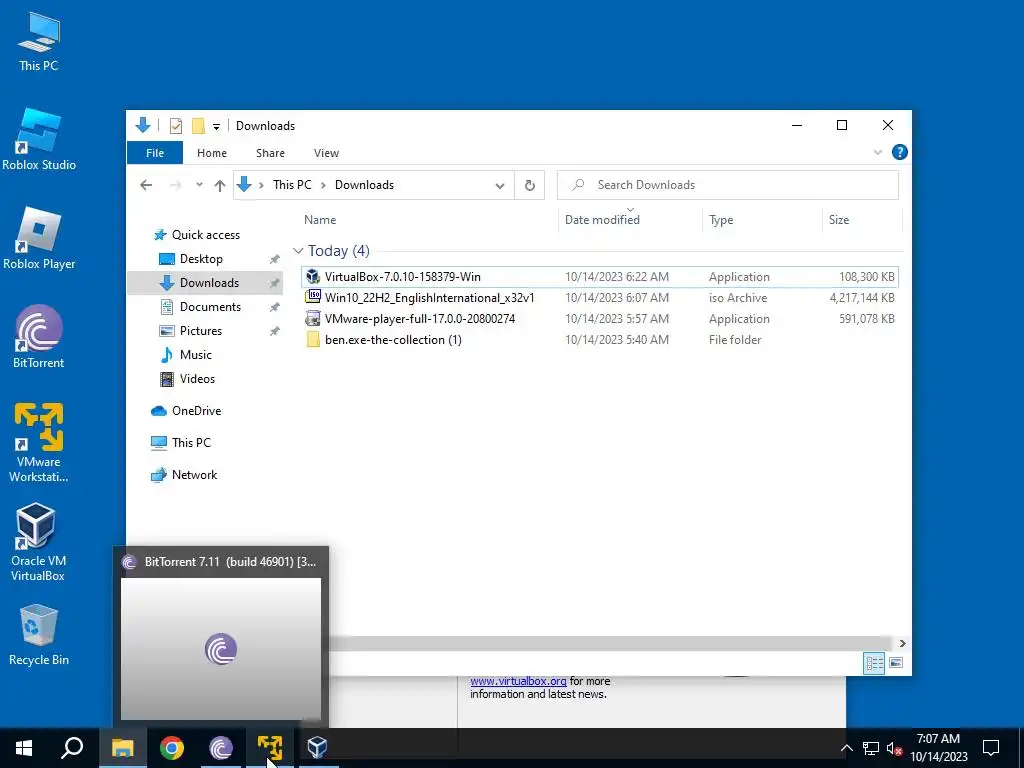Click in Search Downloads field
Screen dimensions: 1024x768
pyautogui.click(x=728, y=185)
